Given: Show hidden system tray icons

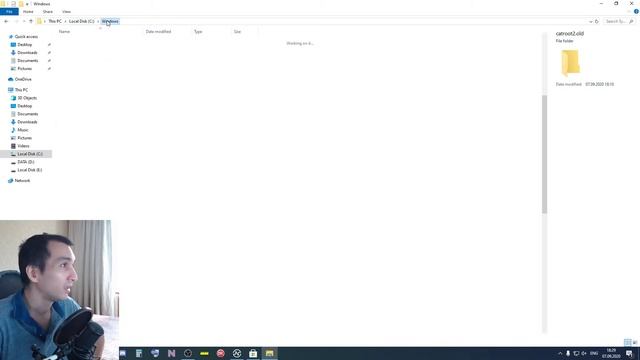Looking at the screenshot, I should click(560, 353).
